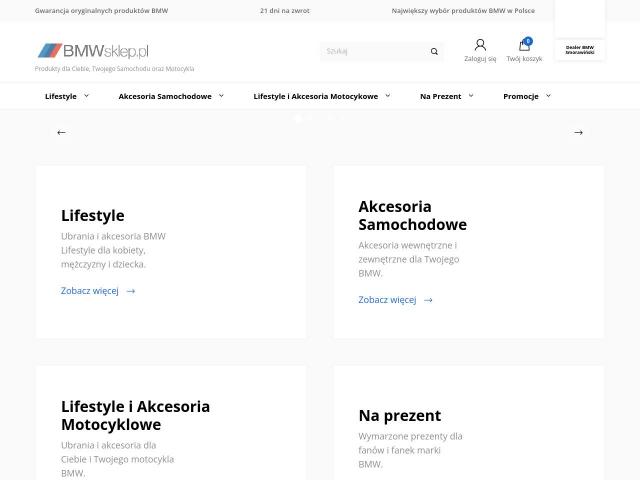Click text Ubrania i akcesoria BMW Lifestyle
The height and width of the screenshot is (480, 640).
tap(113, 250)
